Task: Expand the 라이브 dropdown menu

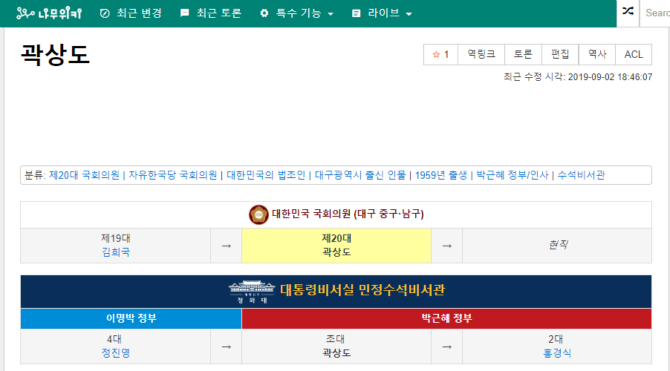Action: coord(382,13)
